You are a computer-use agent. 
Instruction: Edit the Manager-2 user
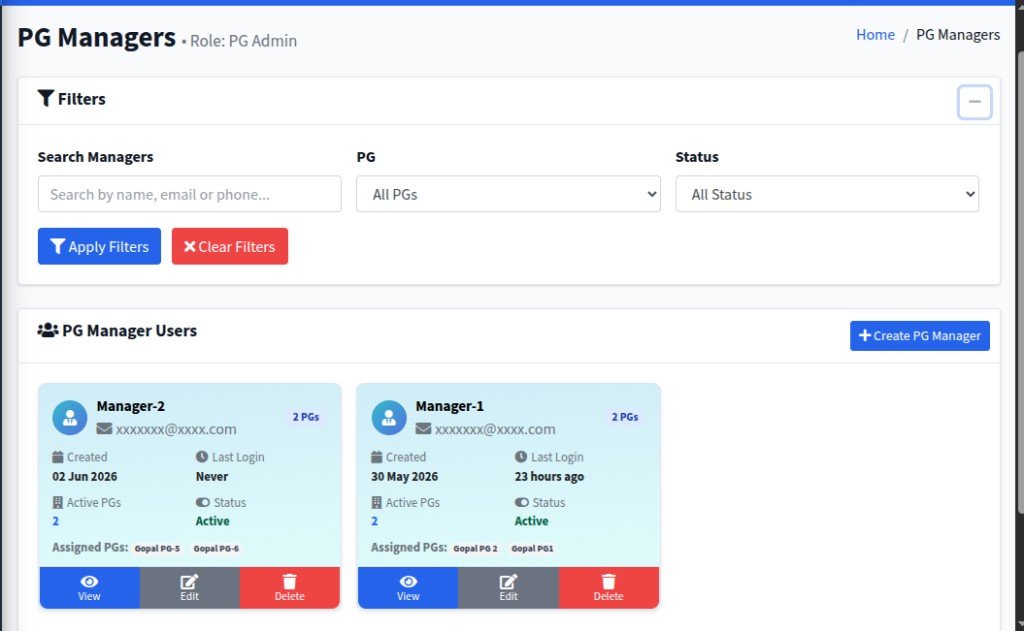click(x=189, y=588)
